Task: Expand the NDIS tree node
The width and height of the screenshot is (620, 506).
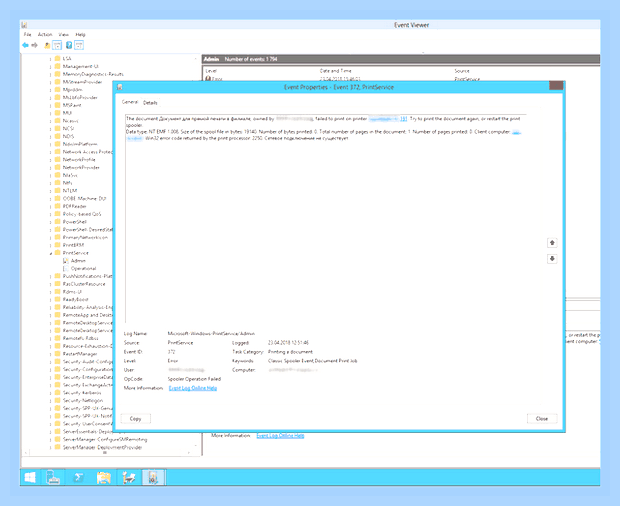Action: pyautogui.click(x=51, y=137)
